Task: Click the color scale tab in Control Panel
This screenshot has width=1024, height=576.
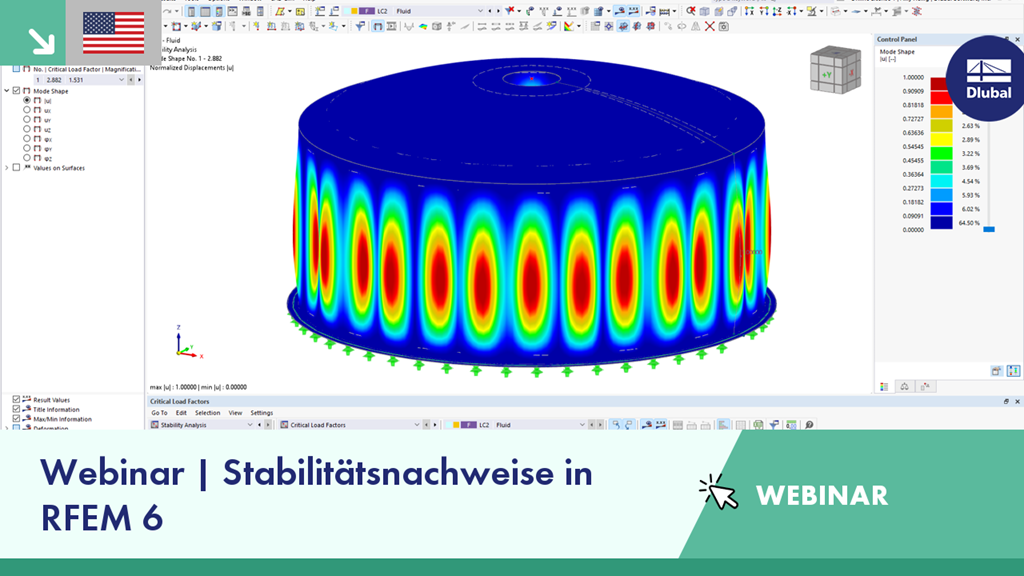Action: pos(884,387)
